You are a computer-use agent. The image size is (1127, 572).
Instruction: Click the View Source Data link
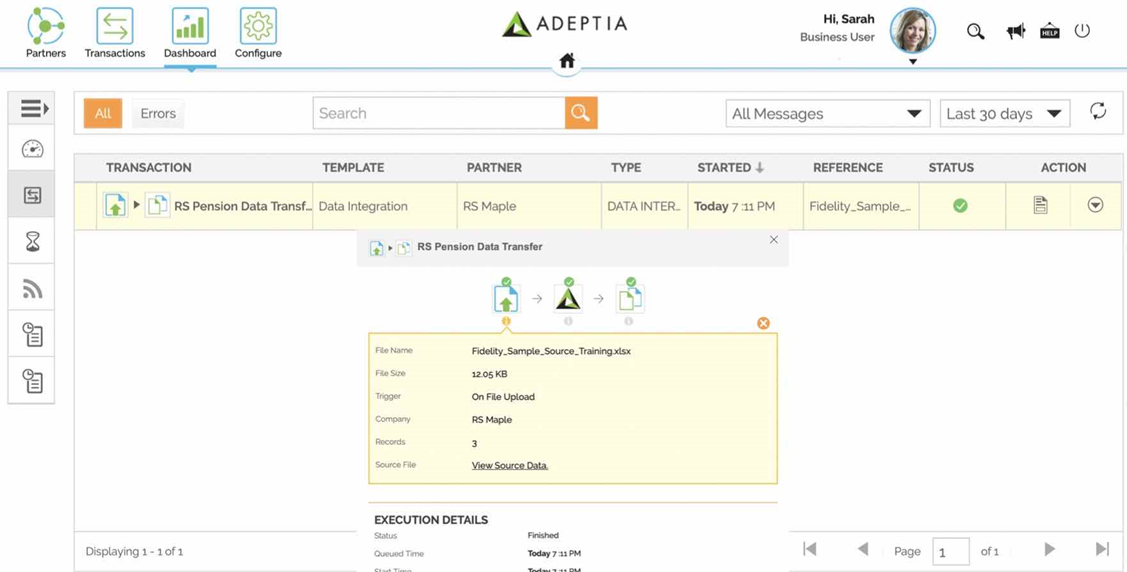point(510,466)
